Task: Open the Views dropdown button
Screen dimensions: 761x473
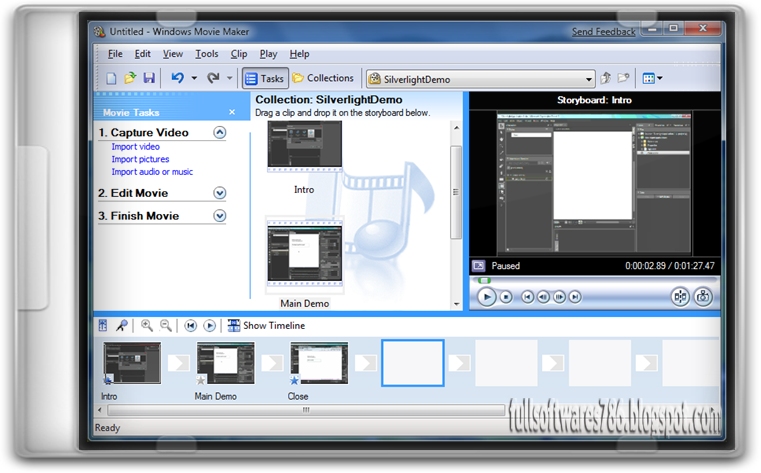Action: click(x=652, y=78)
